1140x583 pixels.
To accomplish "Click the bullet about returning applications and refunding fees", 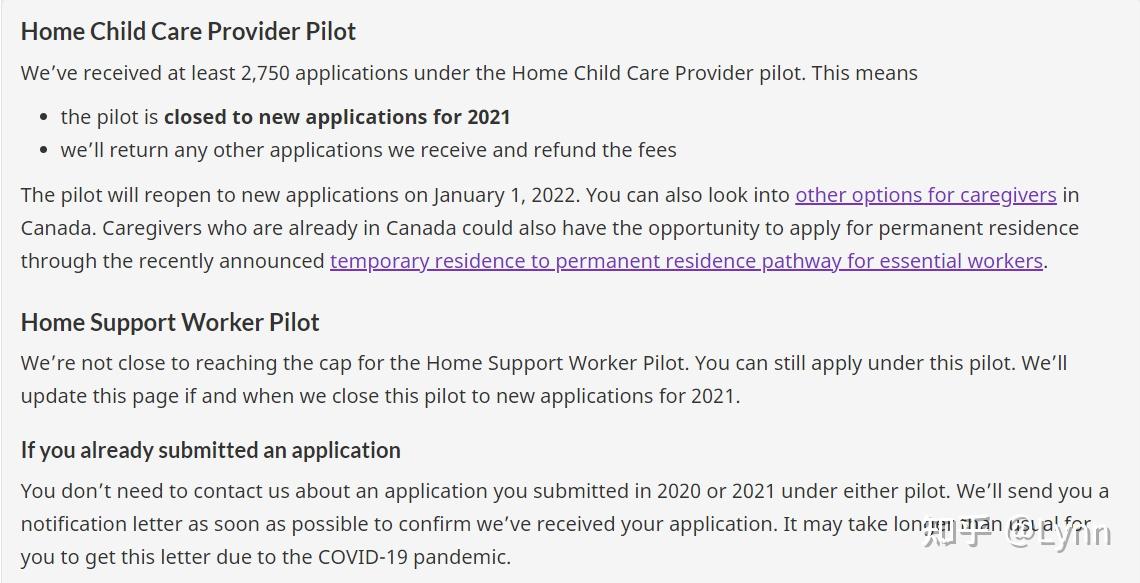I will [369, 150].
